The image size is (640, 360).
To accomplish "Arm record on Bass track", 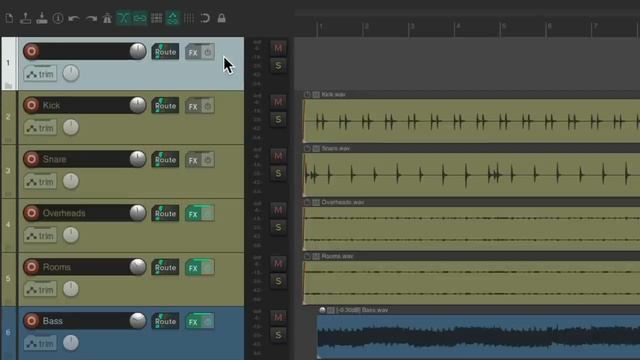I will click(31, 321).
